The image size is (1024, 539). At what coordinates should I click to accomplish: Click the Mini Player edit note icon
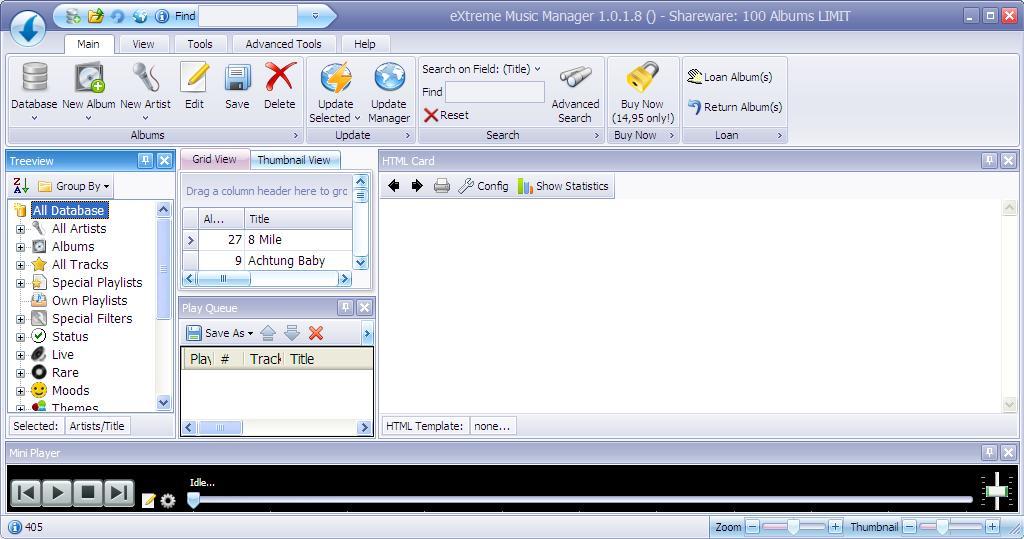149,500
